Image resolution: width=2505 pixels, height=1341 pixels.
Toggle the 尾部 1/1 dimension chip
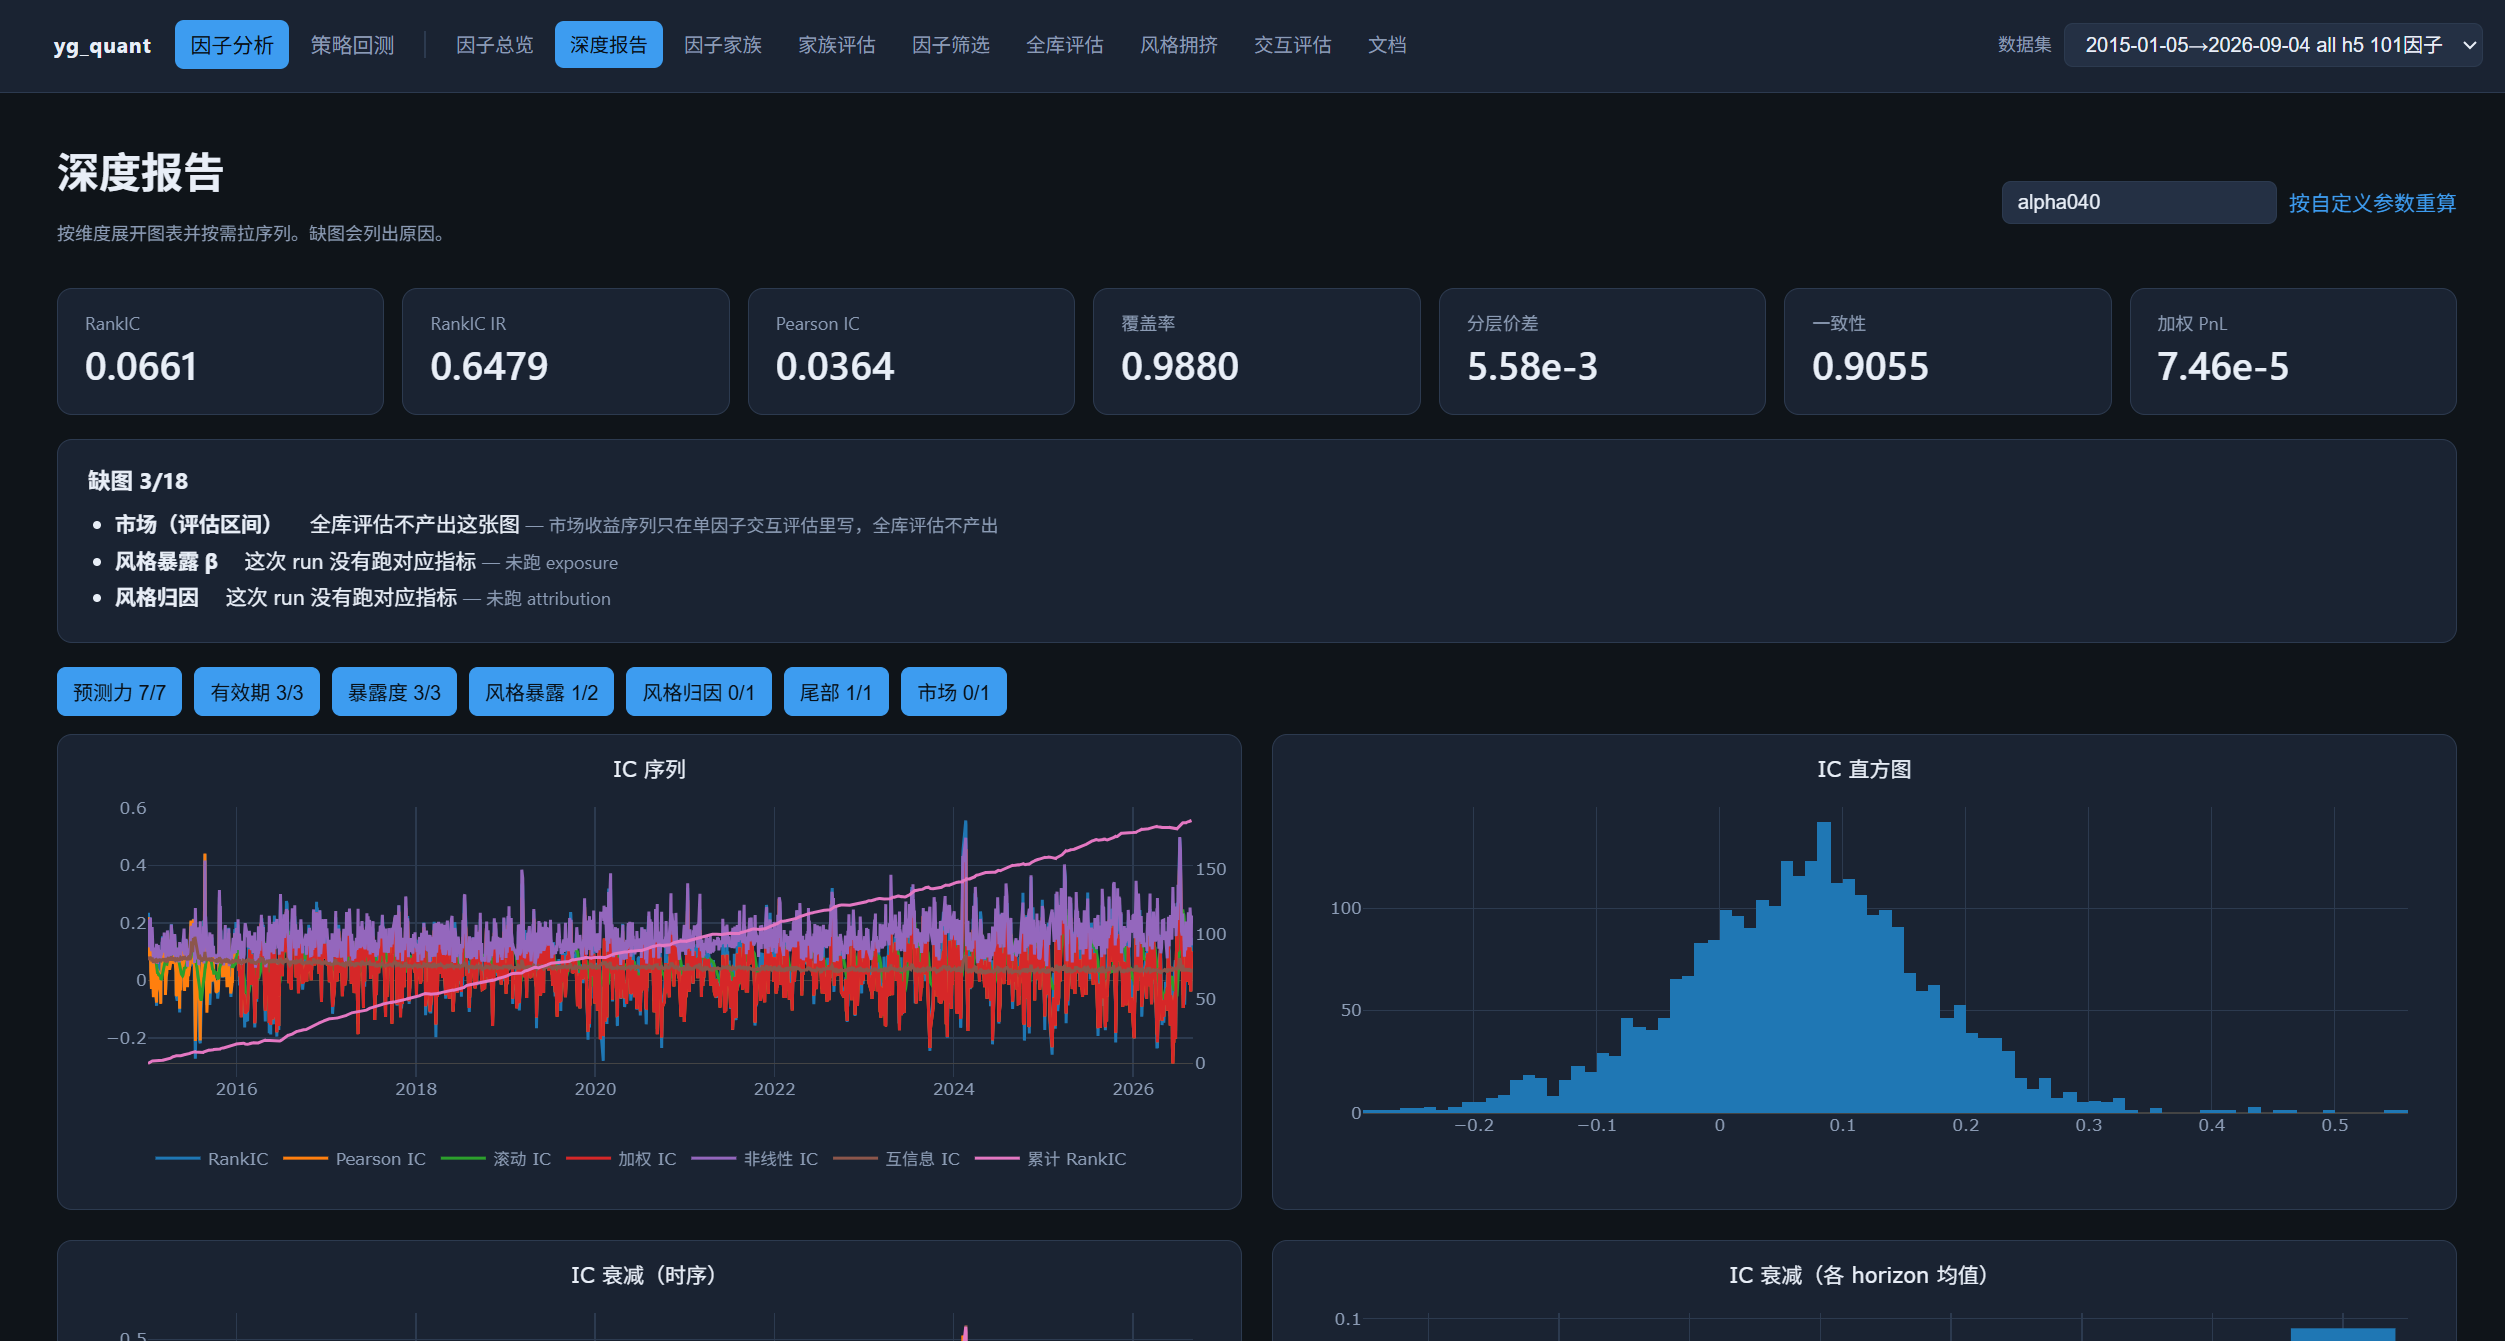click(836, 692)
